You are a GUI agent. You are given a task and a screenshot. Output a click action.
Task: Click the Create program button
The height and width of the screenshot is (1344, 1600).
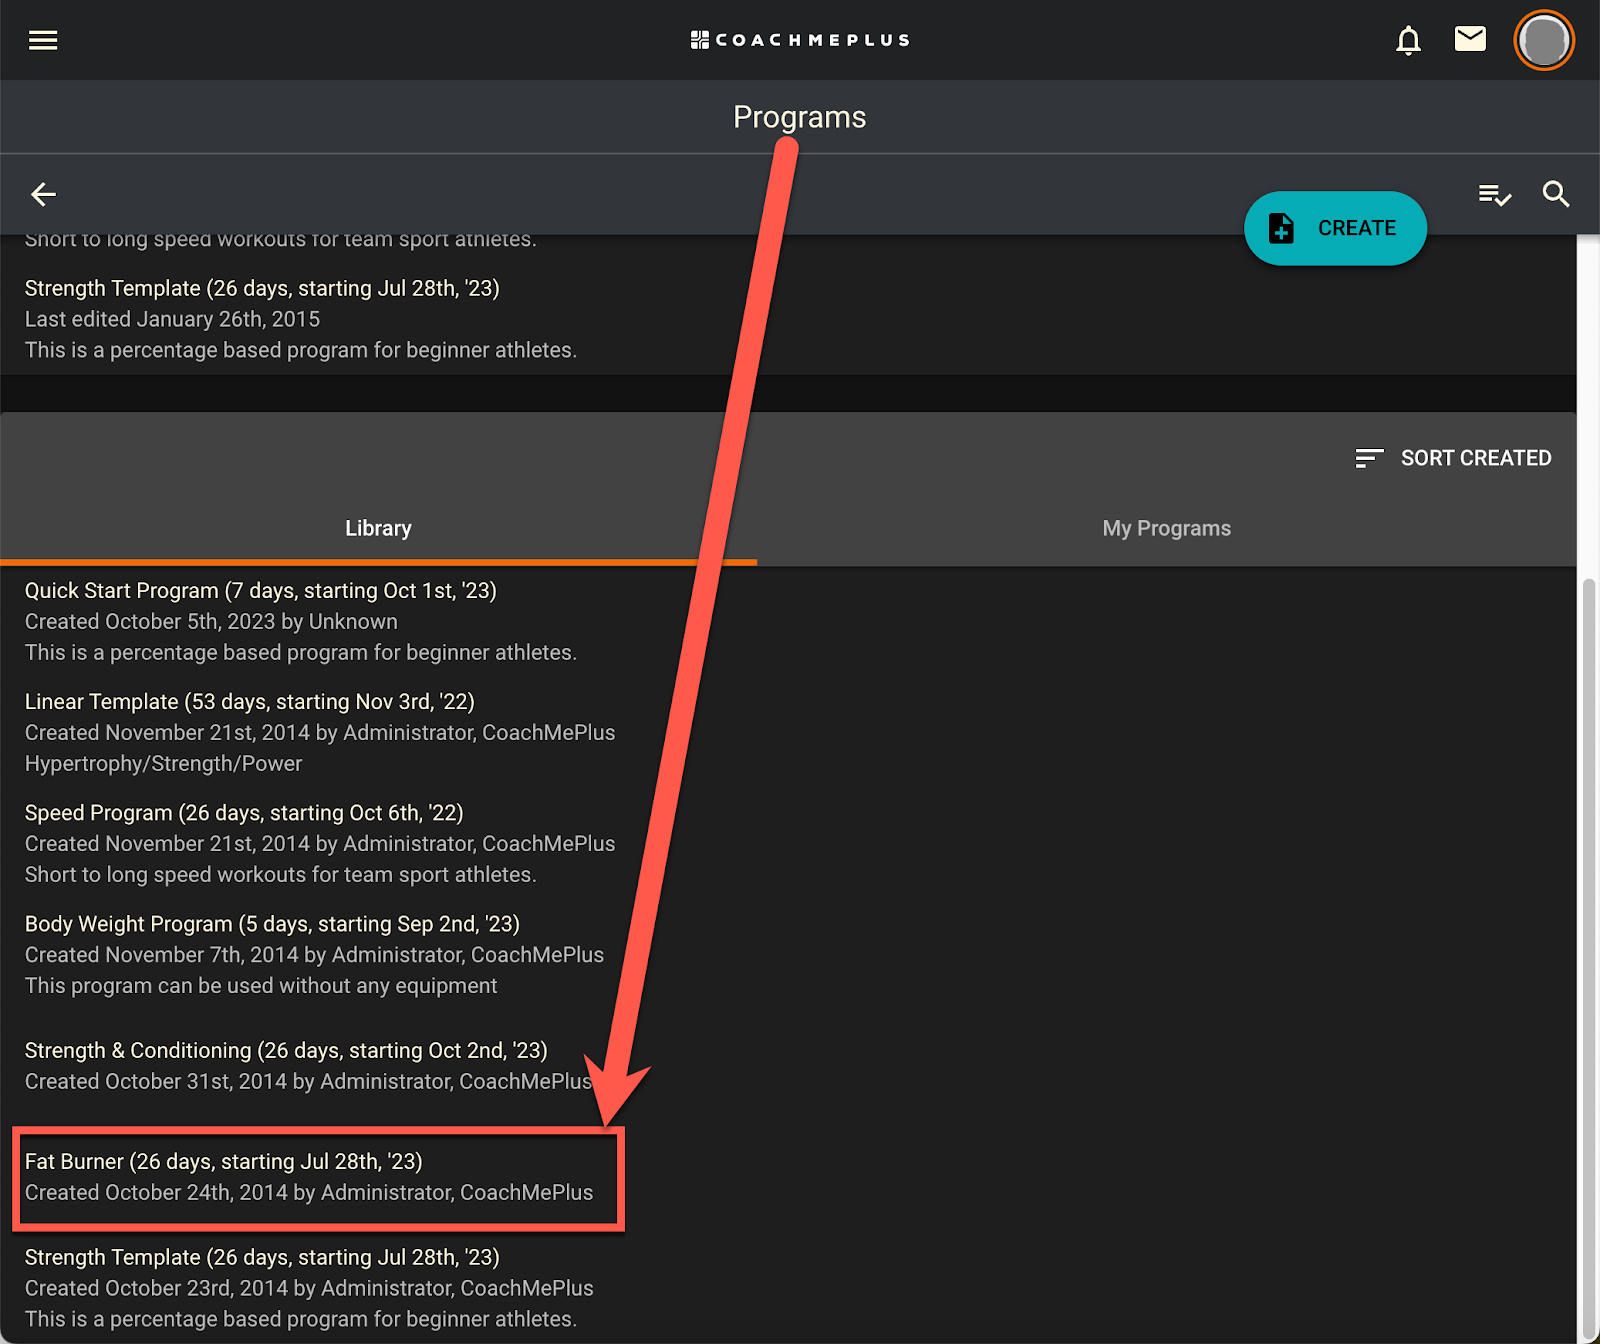coord(1335,228)
